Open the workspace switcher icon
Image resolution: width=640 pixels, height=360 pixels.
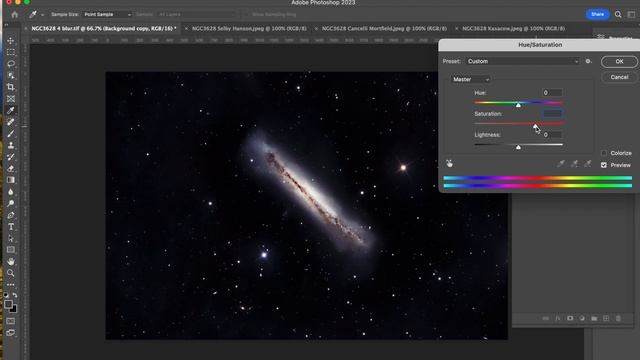(x=631, y=15)
